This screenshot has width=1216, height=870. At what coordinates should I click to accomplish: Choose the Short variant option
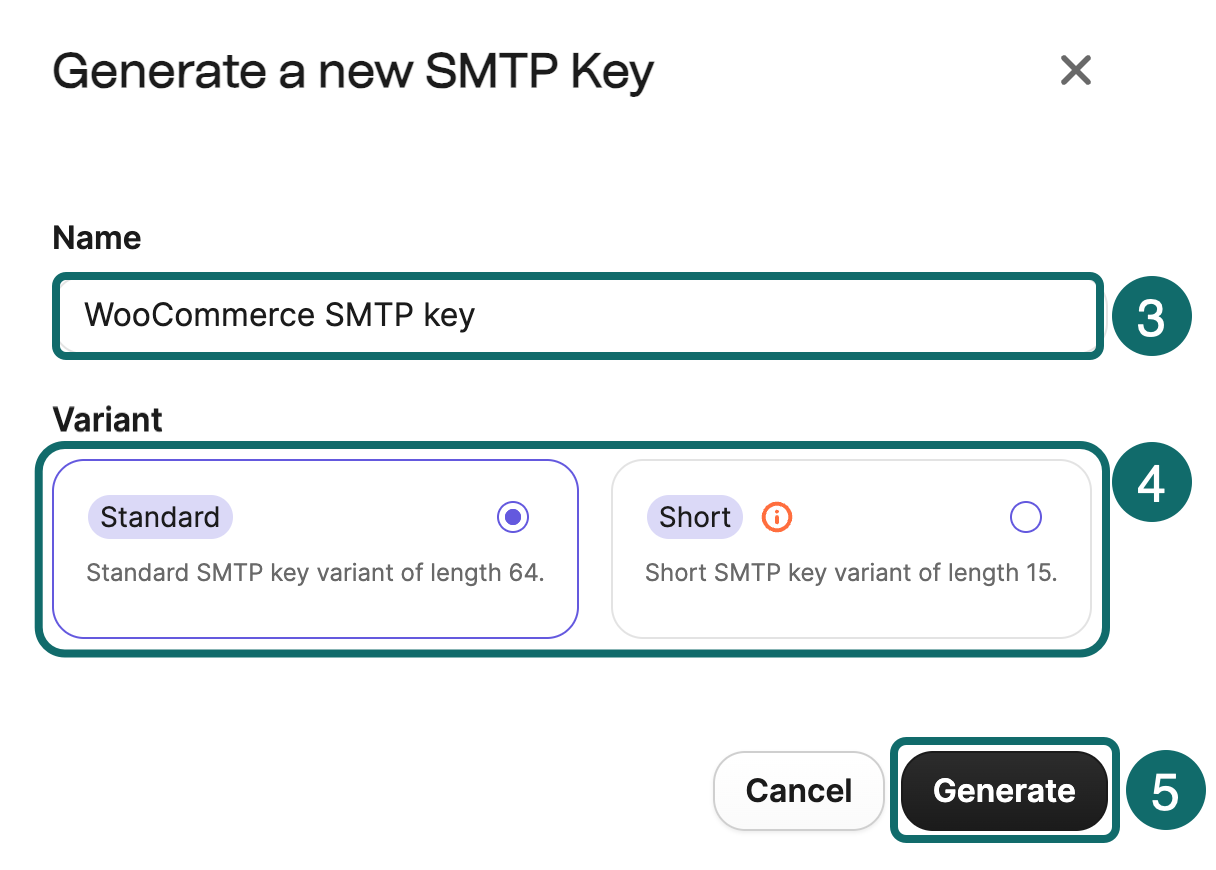pyautogui.click(x=851, y=548)
